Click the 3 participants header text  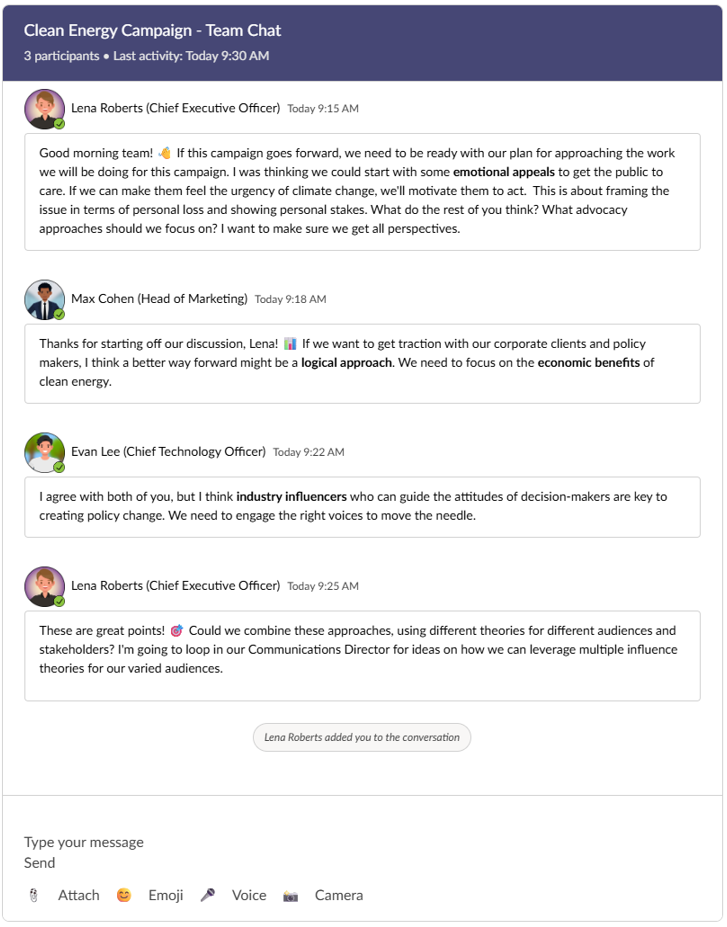[x=61, y=56]
